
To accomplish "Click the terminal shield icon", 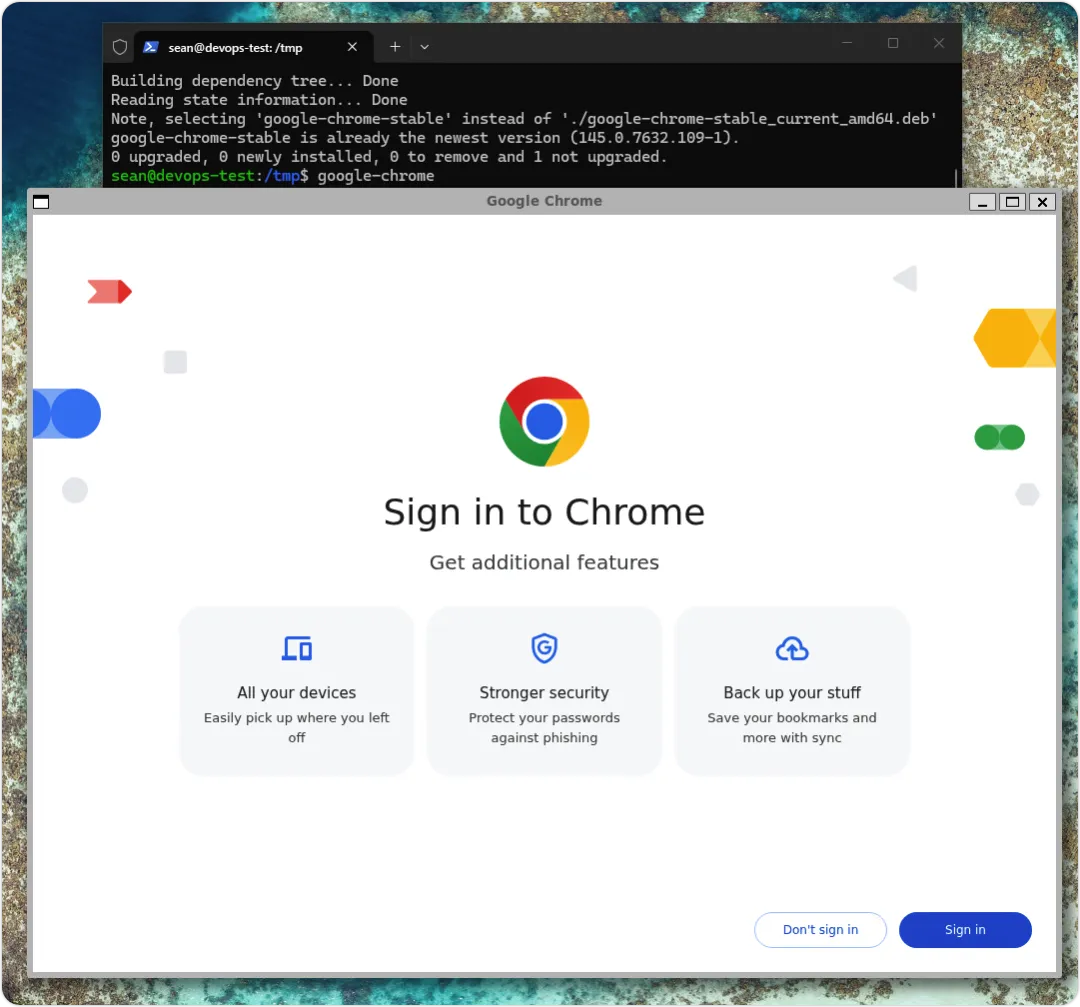I will (x=120, y=47).
